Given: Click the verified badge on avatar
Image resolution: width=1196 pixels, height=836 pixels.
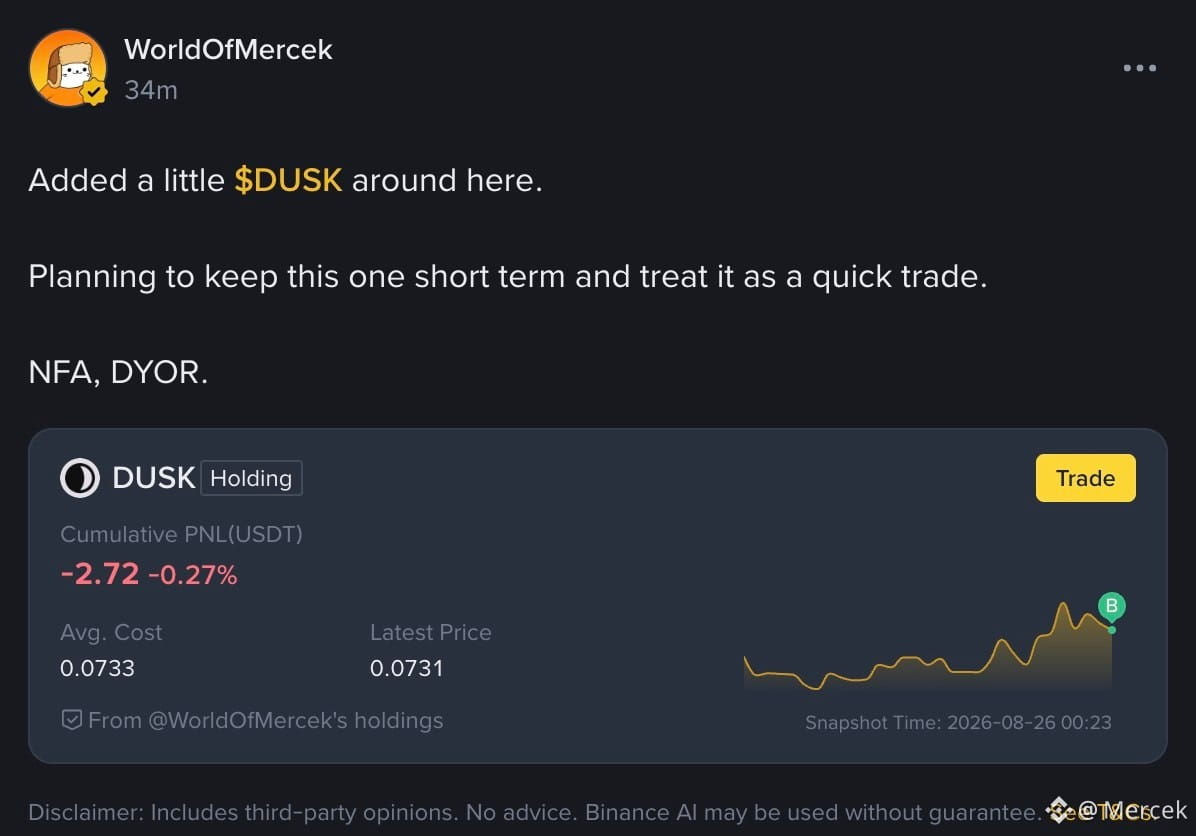Looking at the screenshot, I should tap(95, 93).
